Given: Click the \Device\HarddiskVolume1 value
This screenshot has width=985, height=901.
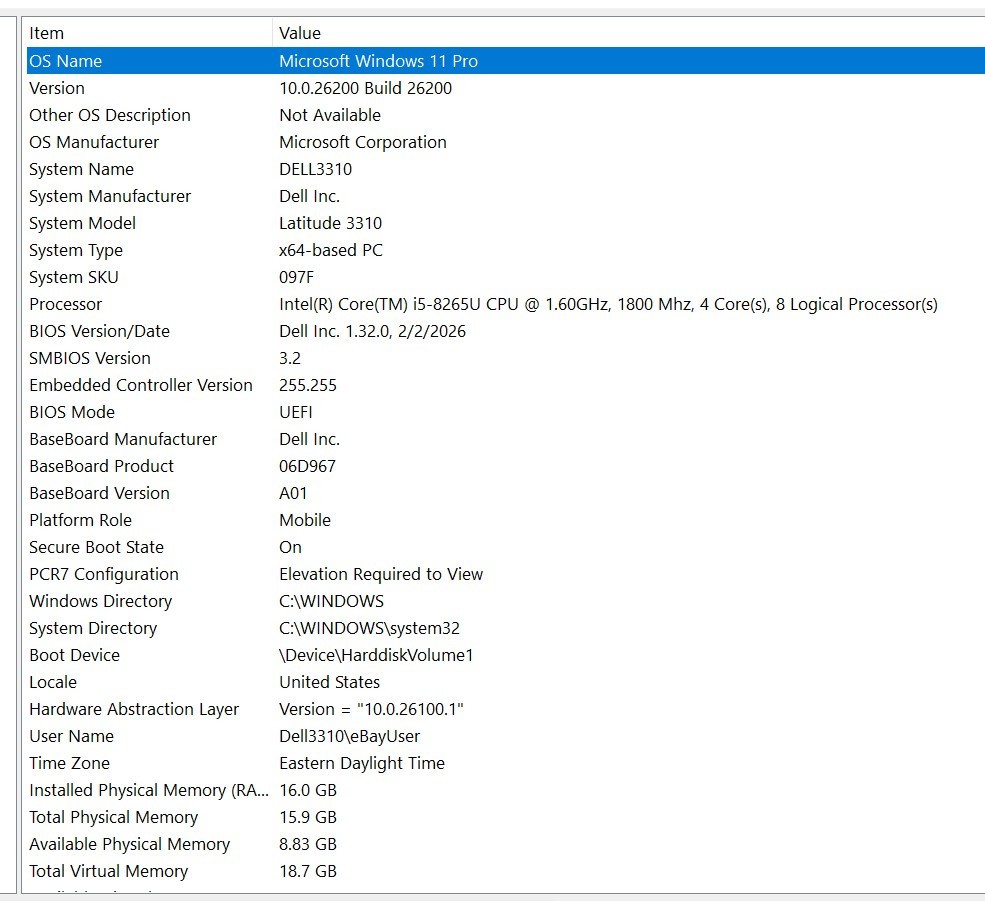Looking at the screenshot, I should pos(376,655).
